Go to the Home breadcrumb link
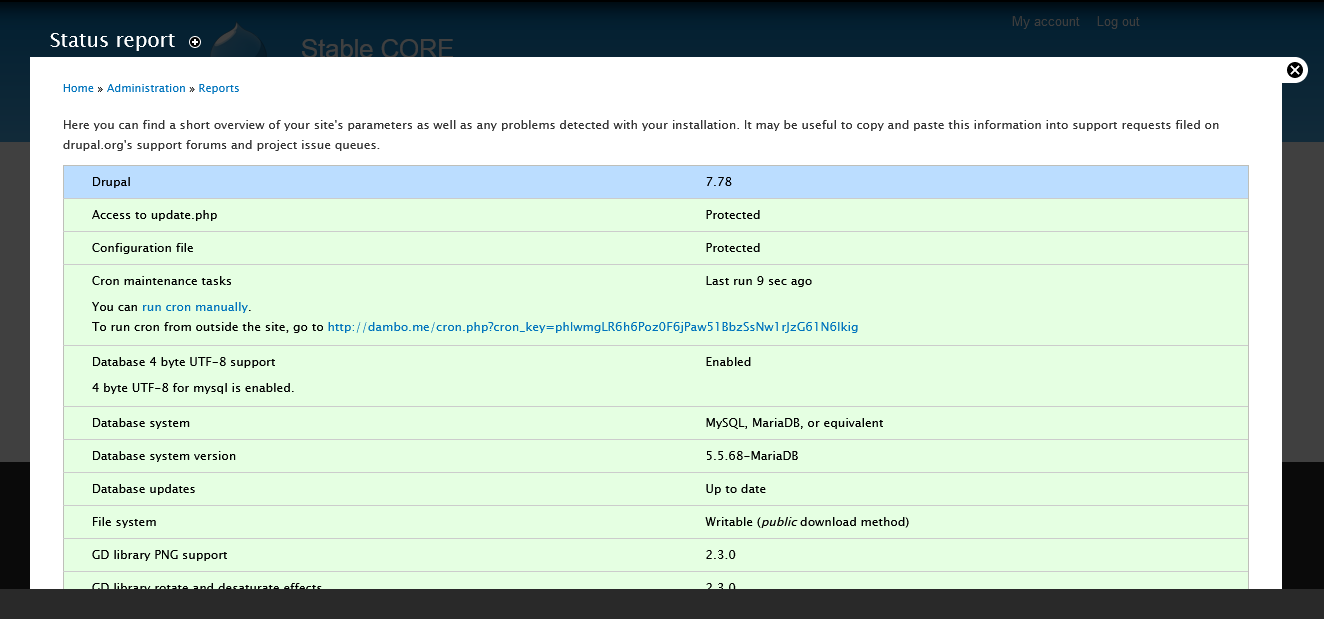 click(78, 88)
